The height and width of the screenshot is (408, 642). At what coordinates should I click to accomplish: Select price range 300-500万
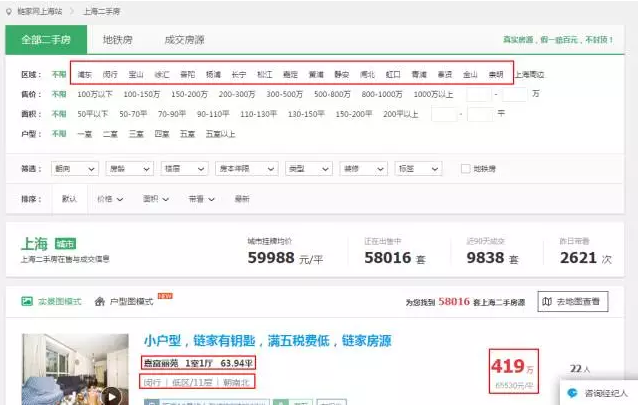285,94
